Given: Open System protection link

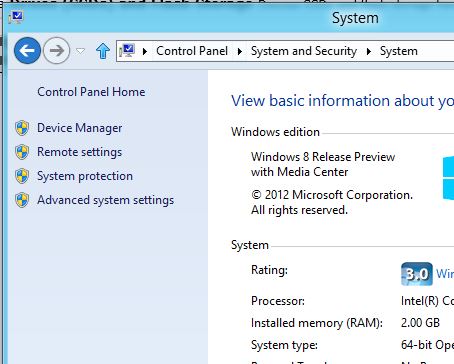Looking at the screenshot, I should 85,176.
